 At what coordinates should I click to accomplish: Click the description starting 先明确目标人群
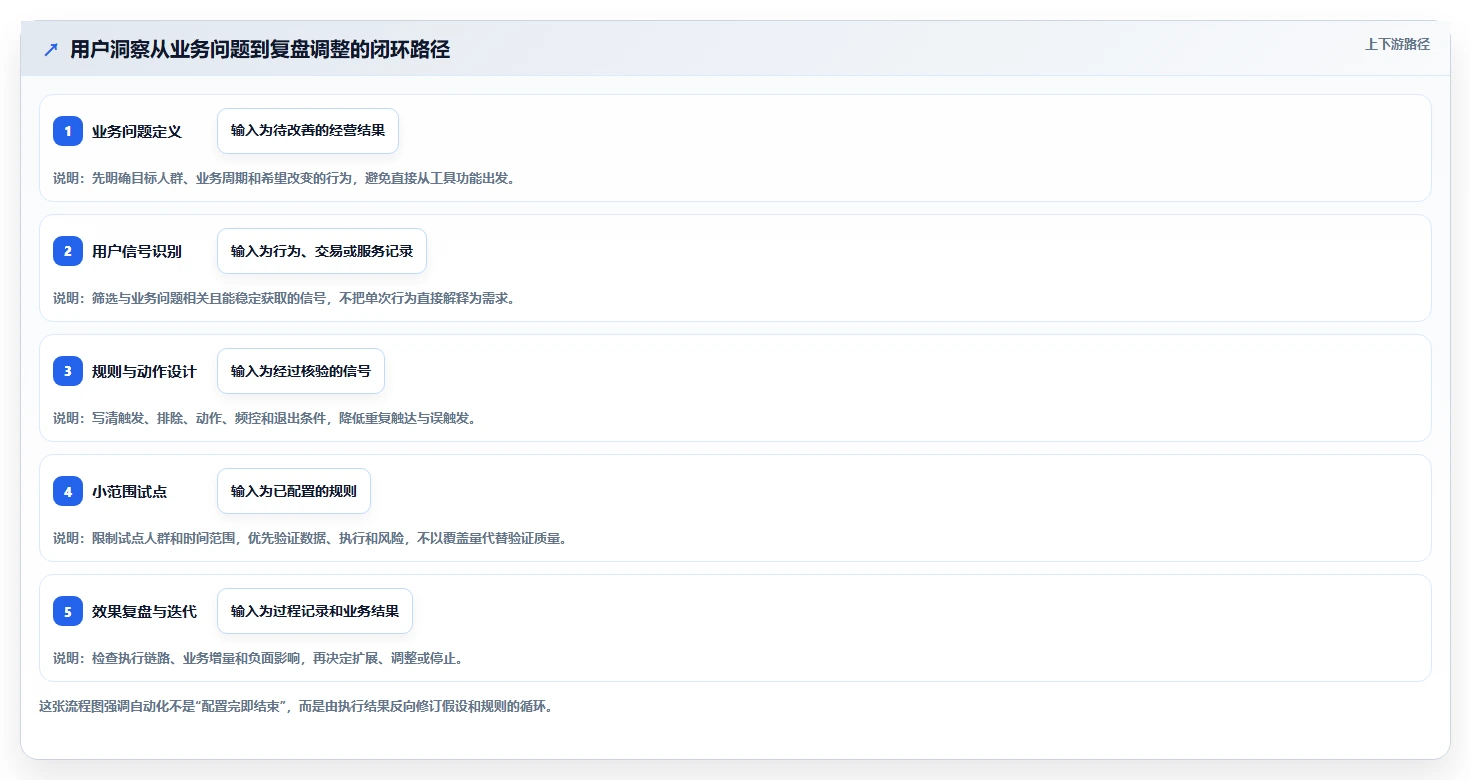(x=284, y=178)
